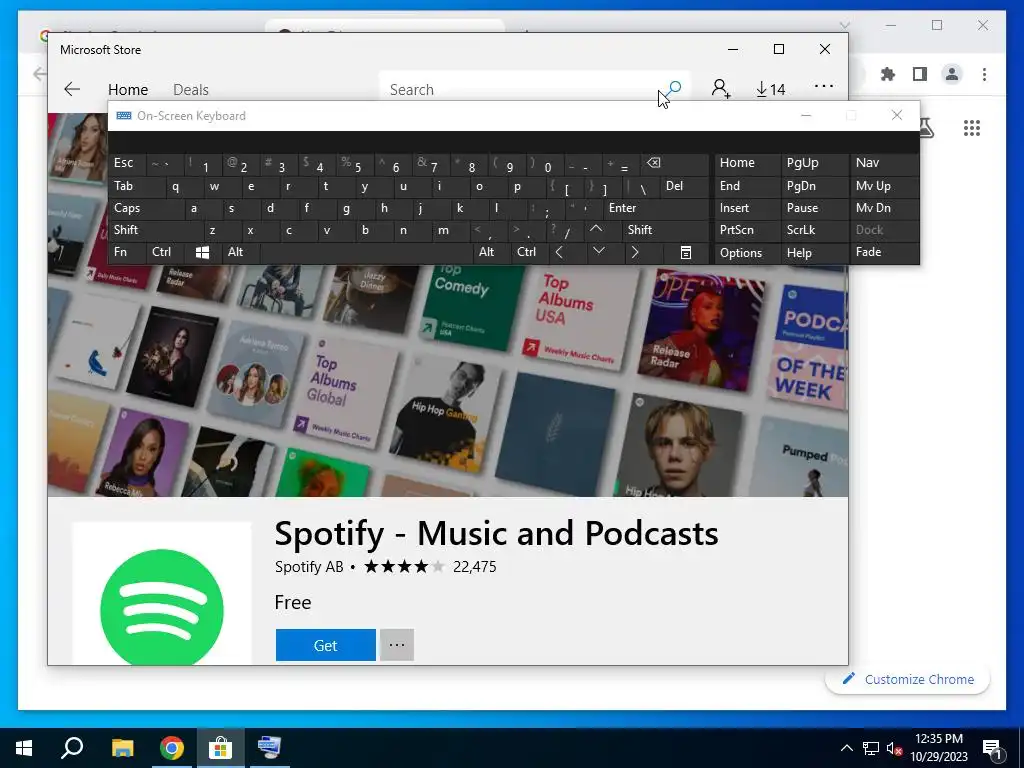Viewport: 1024px width, 768px height.
Task: Open Chrome Extensions puzzle icon
Action: pos(888,74)
